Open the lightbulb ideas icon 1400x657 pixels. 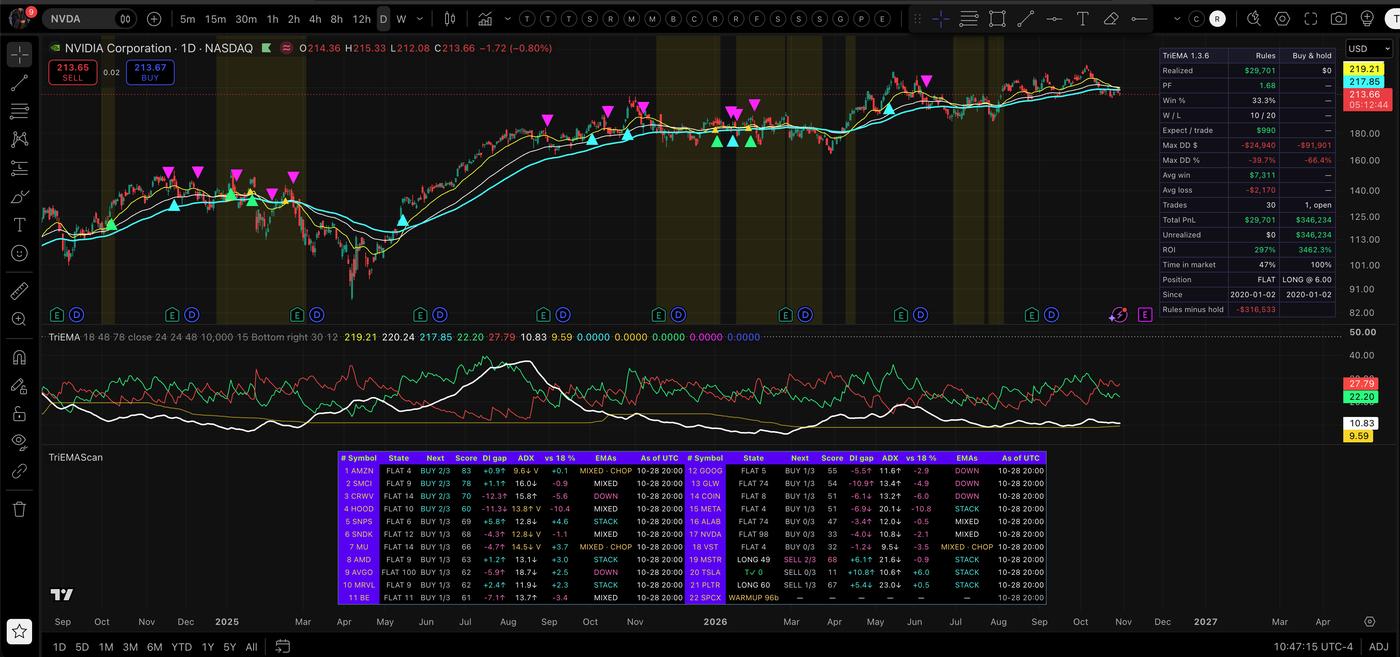(1367, 18)
